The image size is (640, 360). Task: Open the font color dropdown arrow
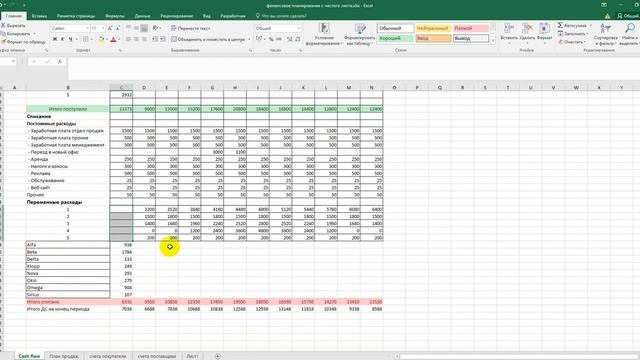(119, 39)
